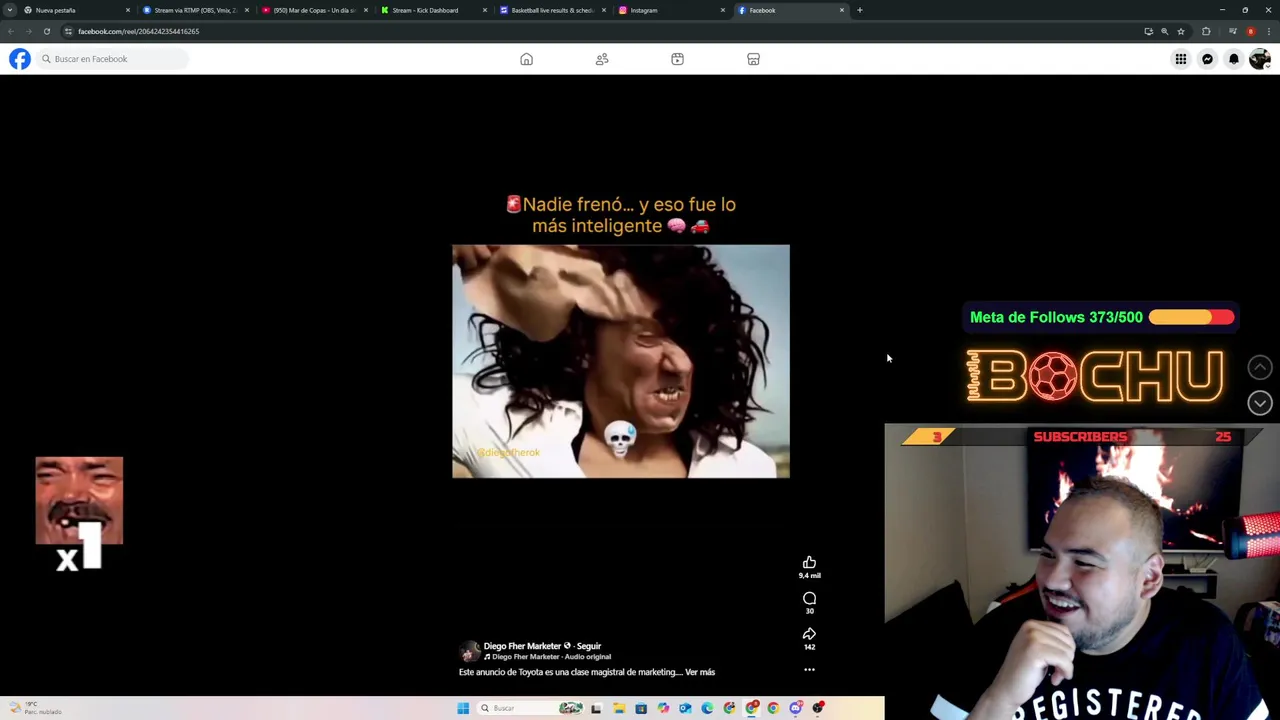1280x720 pixels.
Task: Switch to Stream via RTMP tab
Action: click(x=194, y=10)
